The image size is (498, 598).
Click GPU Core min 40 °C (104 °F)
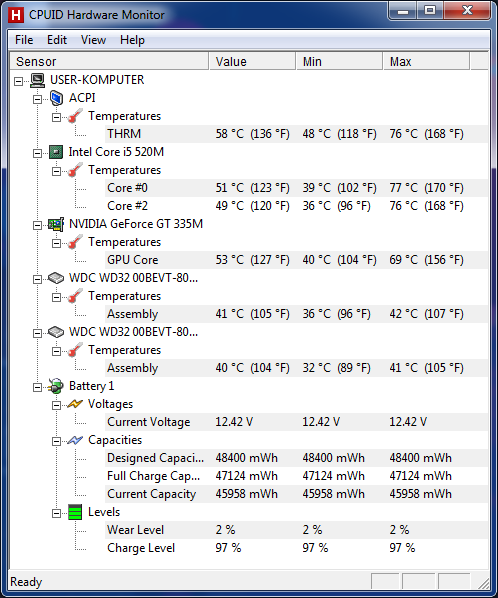click(x=339, y=260)
